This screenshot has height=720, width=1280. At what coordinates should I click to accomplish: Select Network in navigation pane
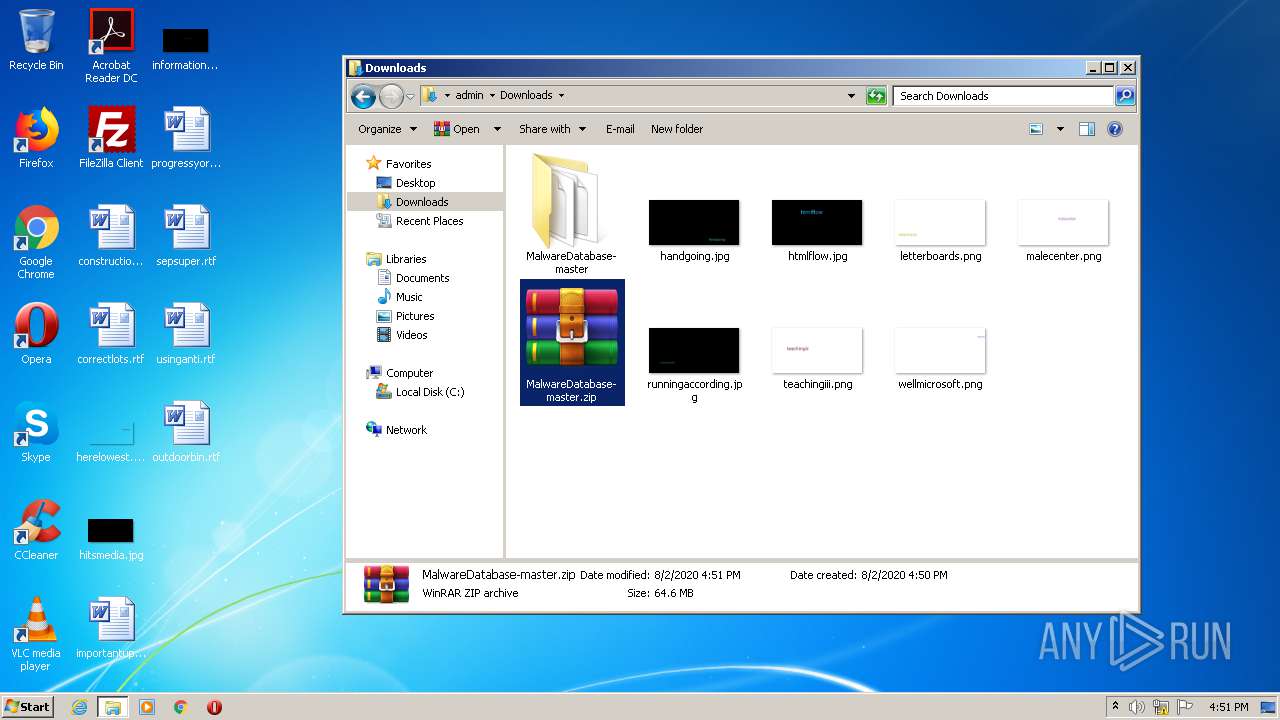click(396, 430)
